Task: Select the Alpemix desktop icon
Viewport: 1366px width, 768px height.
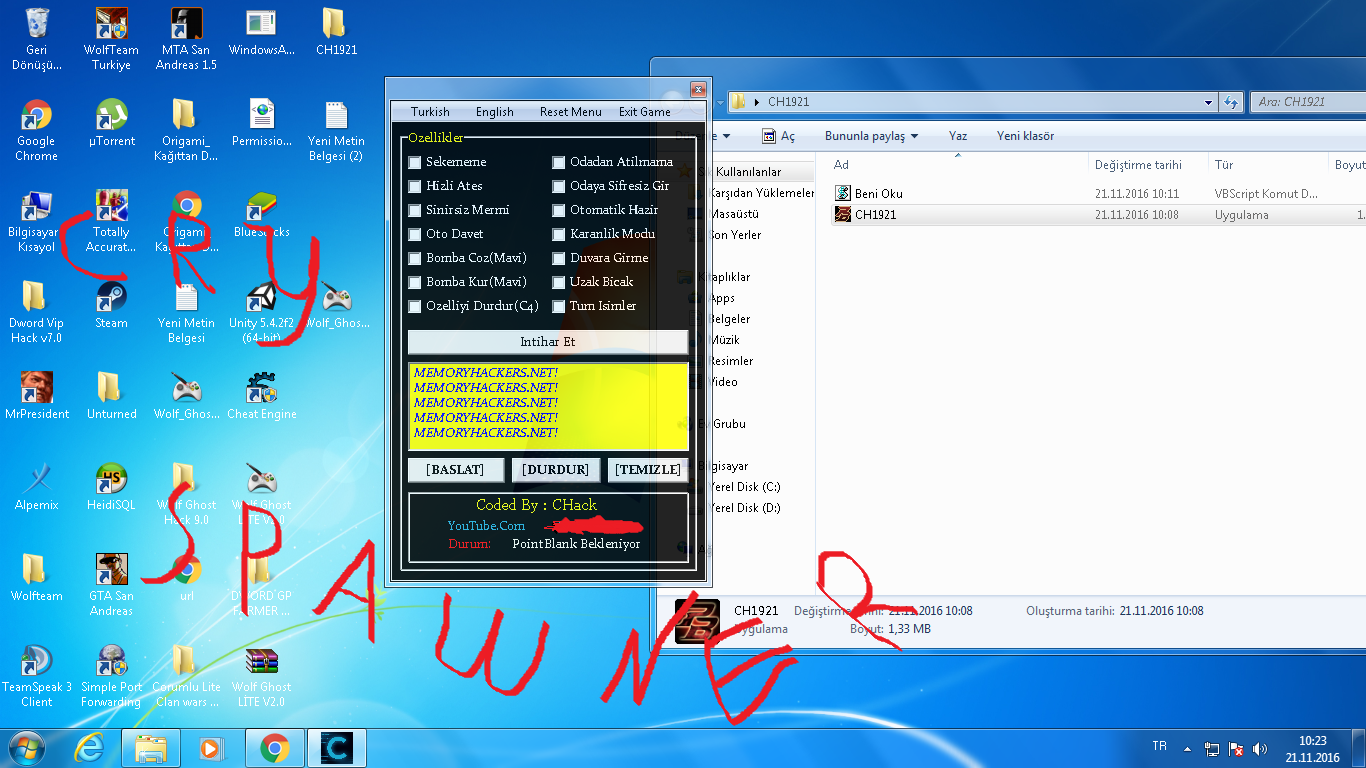Action: (36, 487)
